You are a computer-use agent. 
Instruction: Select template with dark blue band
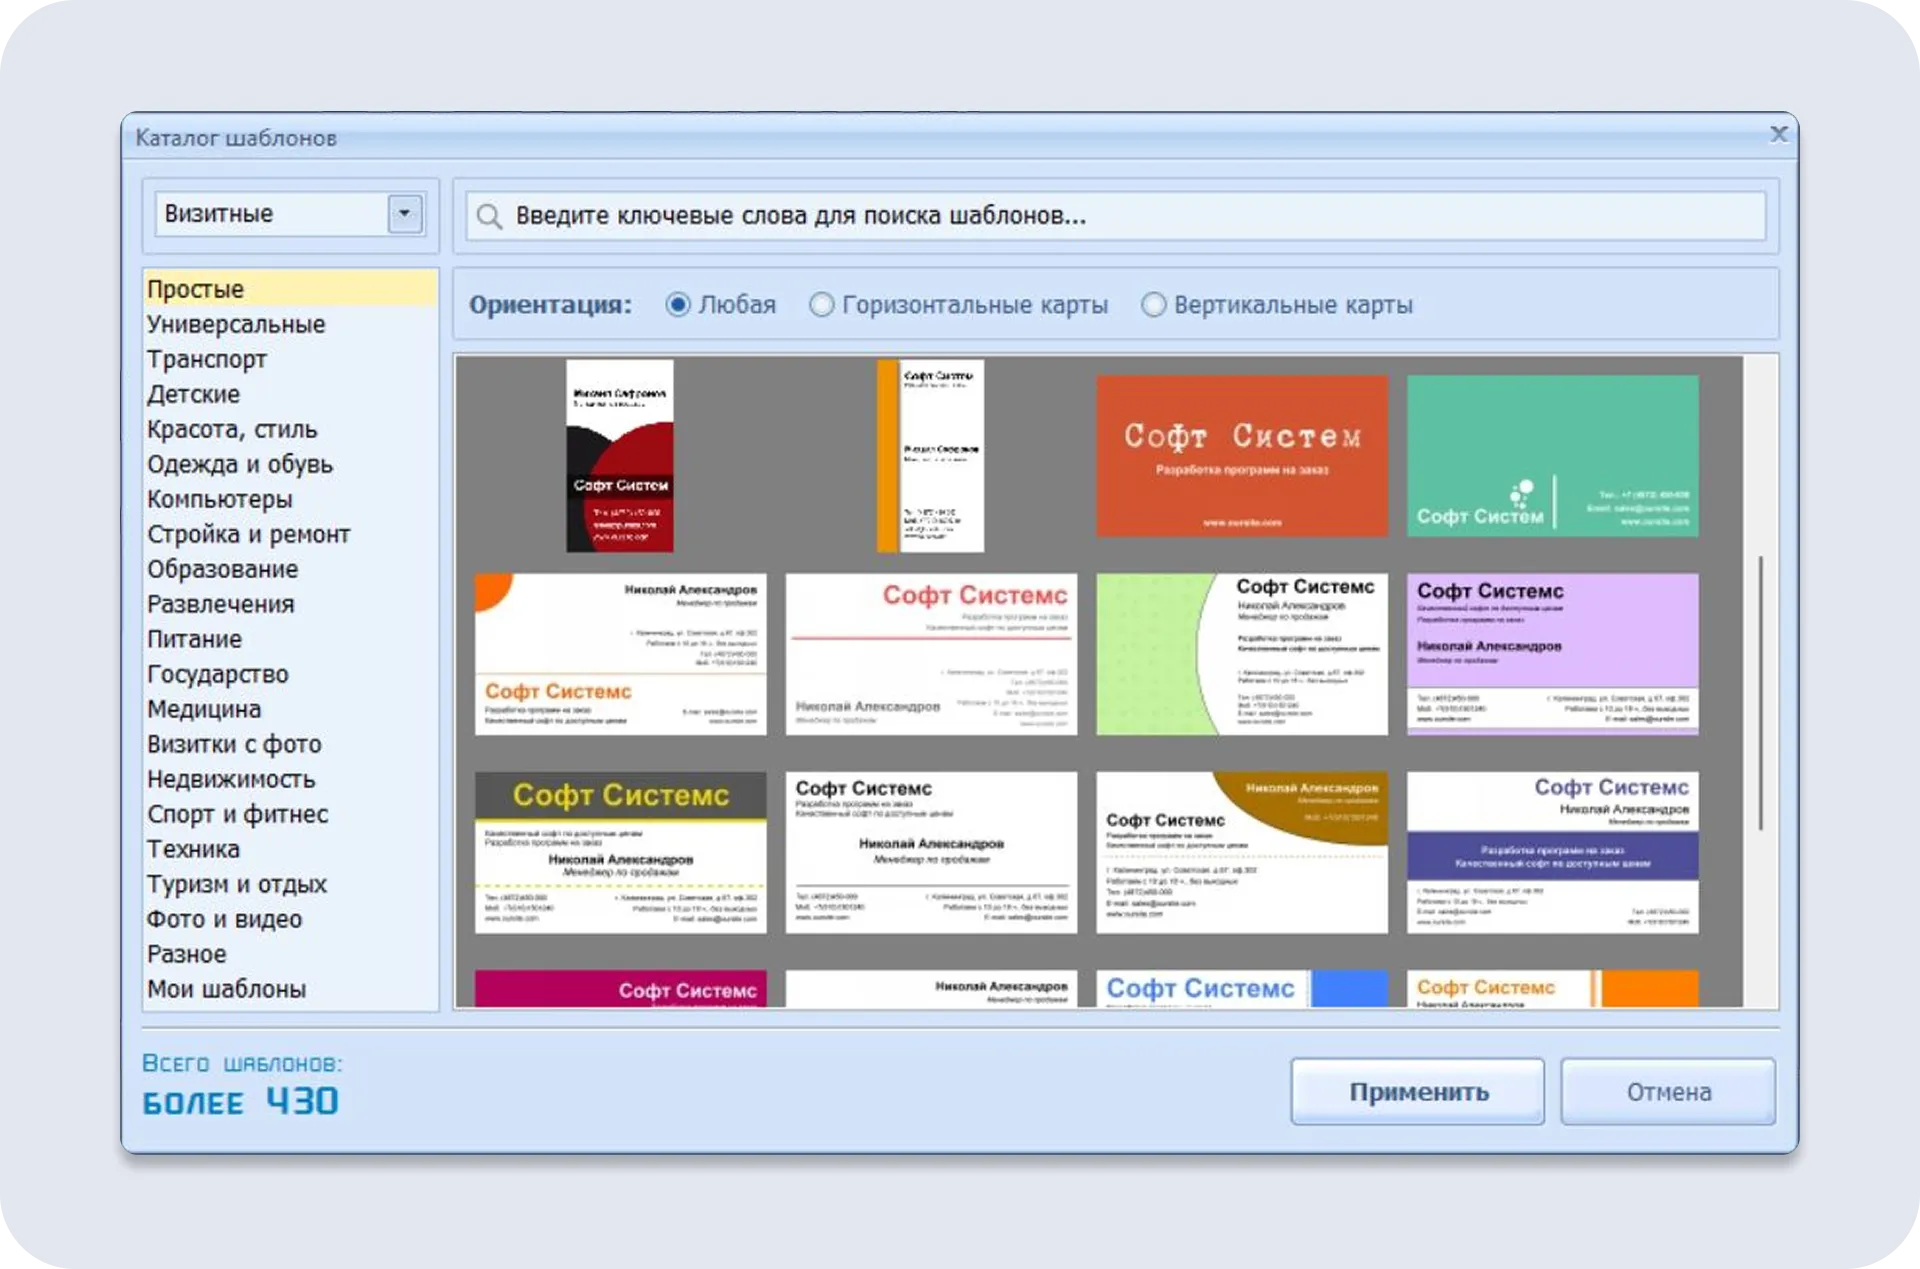1553,852
